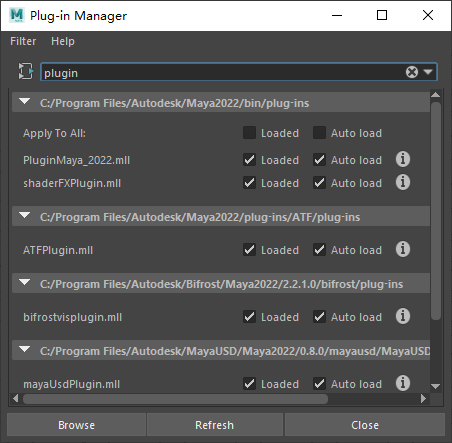This screenshot has height=443, width=452.
Task: Open the search history dropdown arrow
Action: pyautogui.click(x=428, y=72)
